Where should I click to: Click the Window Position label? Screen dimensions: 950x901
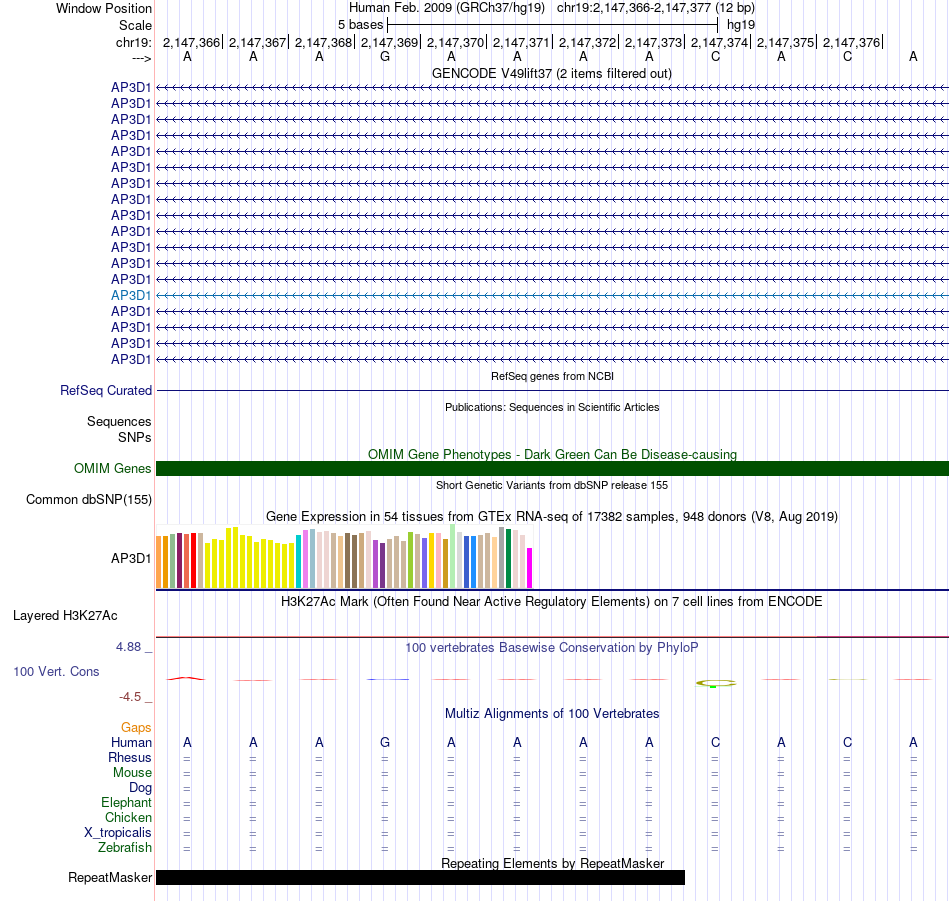click(104, 8)
